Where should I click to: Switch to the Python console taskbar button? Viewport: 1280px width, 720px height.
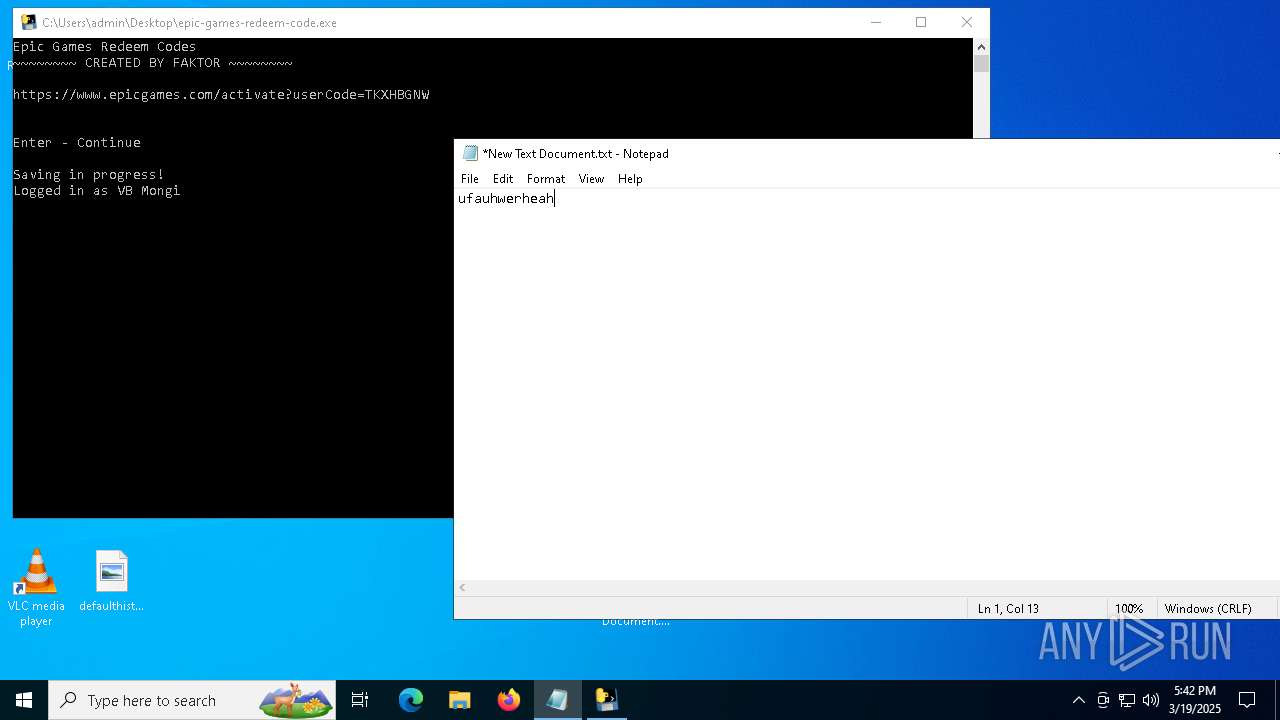coord(607,700)
